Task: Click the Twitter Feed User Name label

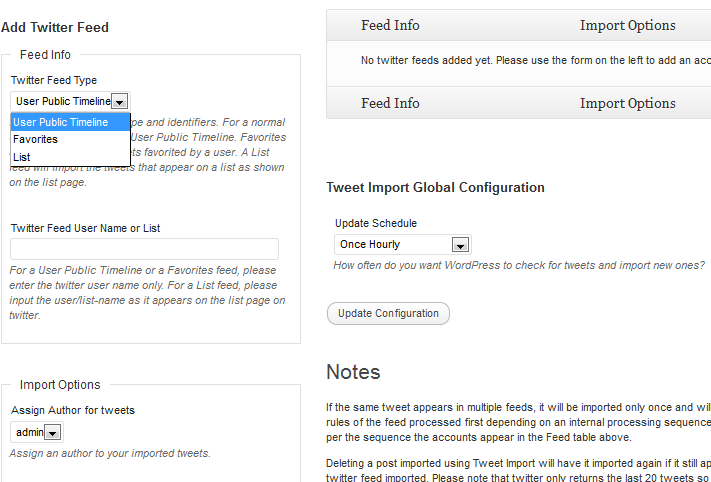Action: (x=86, y=228)
